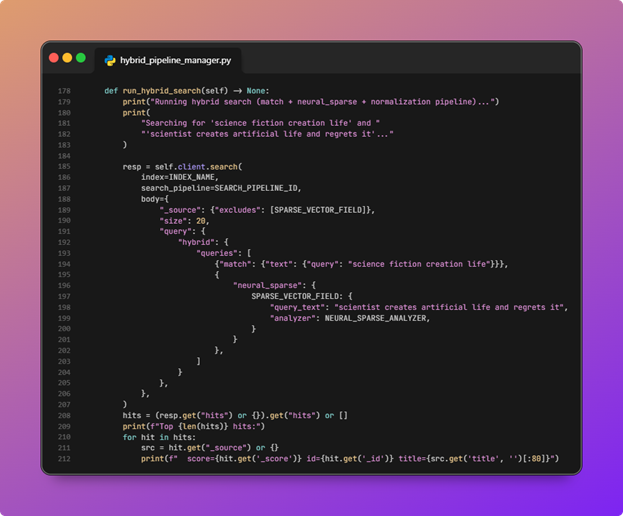Click the green maximize window button
The image size is (623, 516).
(81, 58)
